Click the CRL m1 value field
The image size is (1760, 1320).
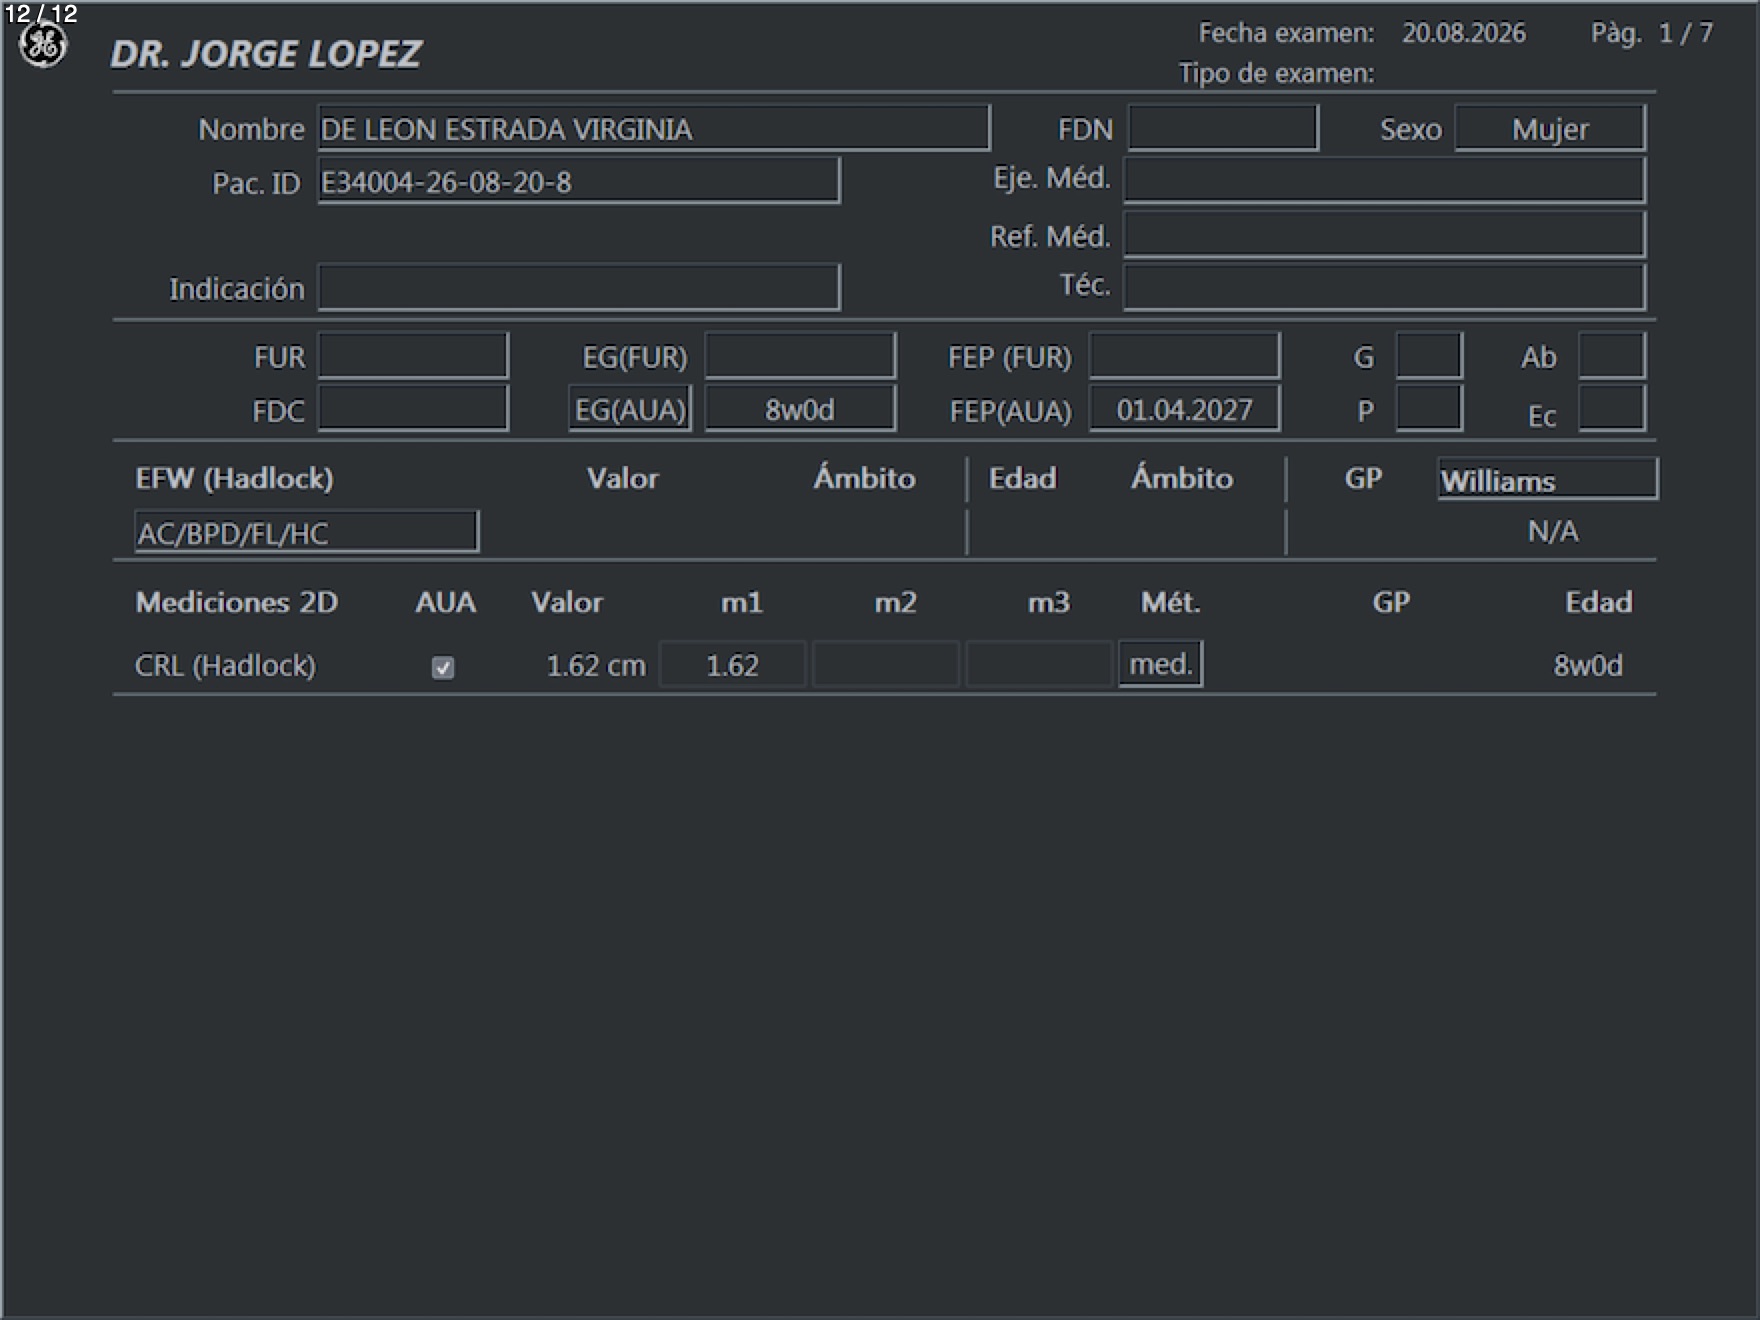tap(733, 665)
